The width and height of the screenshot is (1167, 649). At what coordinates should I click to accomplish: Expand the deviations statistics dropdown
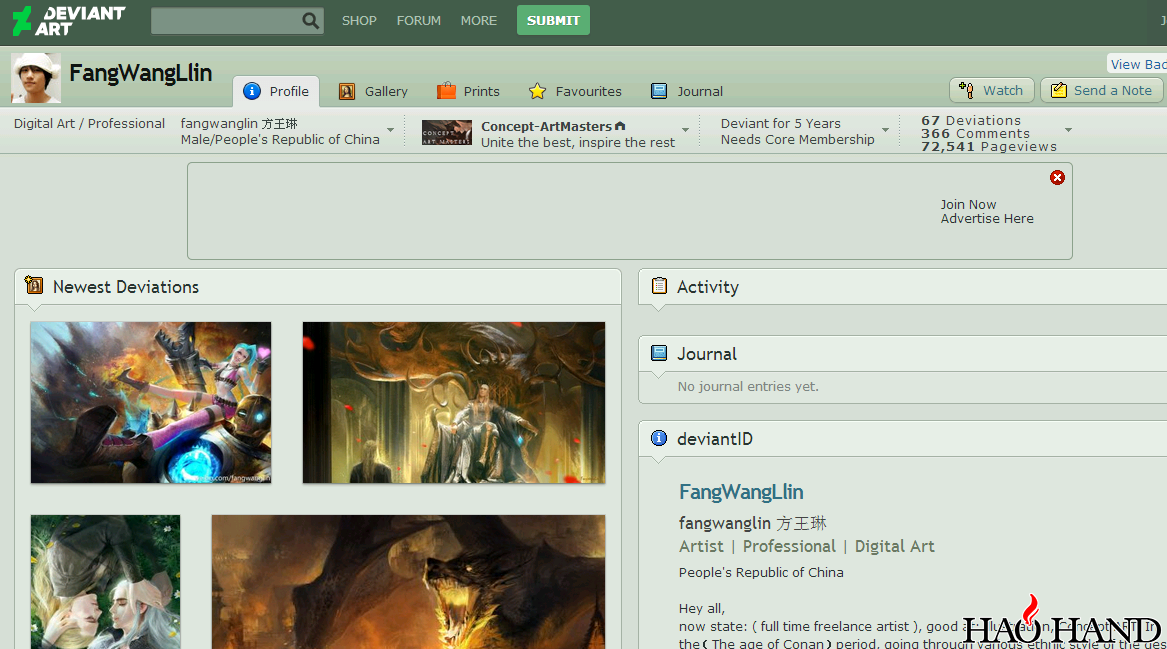[1068, 130]
